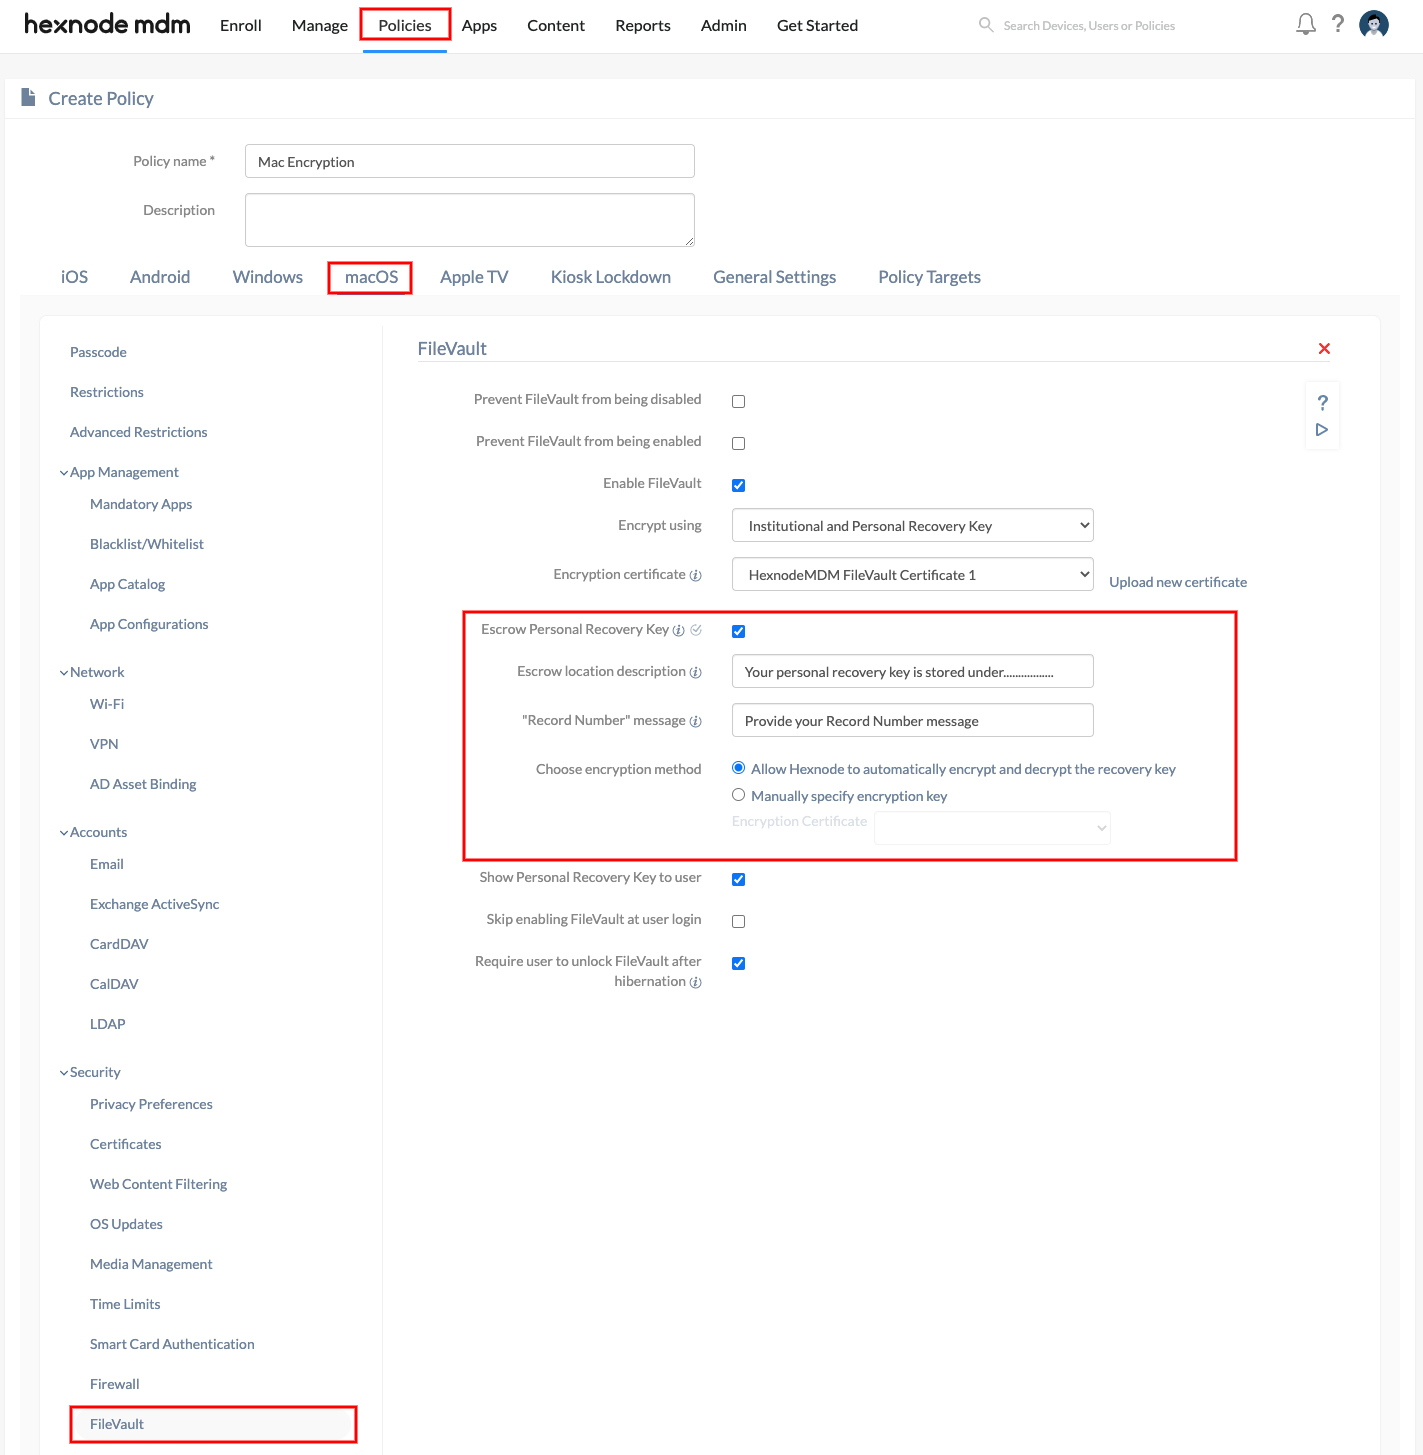Switch to the Android platform tab
This screenshot has width=1423, height=1455.
tap(160, 277)
